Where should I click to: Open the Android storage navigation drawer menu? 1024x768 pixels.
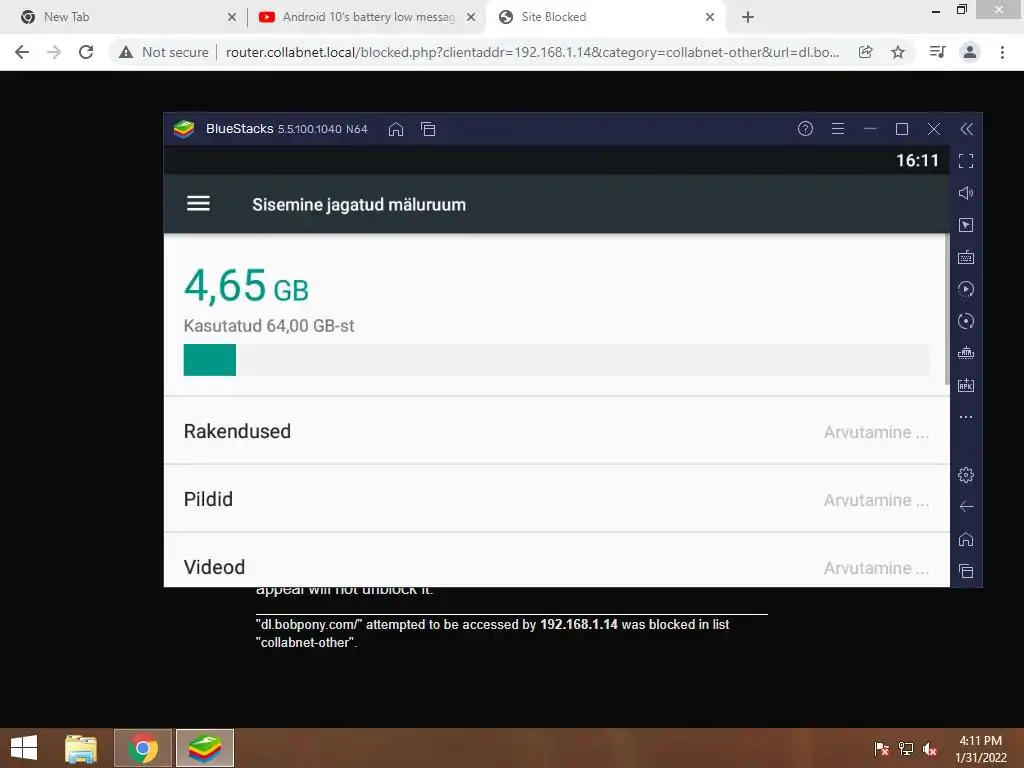pos(199,204)
